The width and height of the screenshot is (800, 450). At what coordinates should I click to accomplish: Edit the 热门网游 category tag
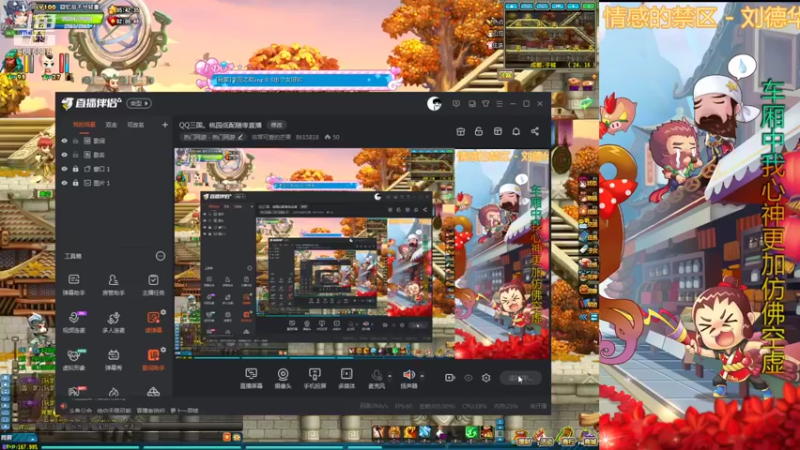coord(214,137)
